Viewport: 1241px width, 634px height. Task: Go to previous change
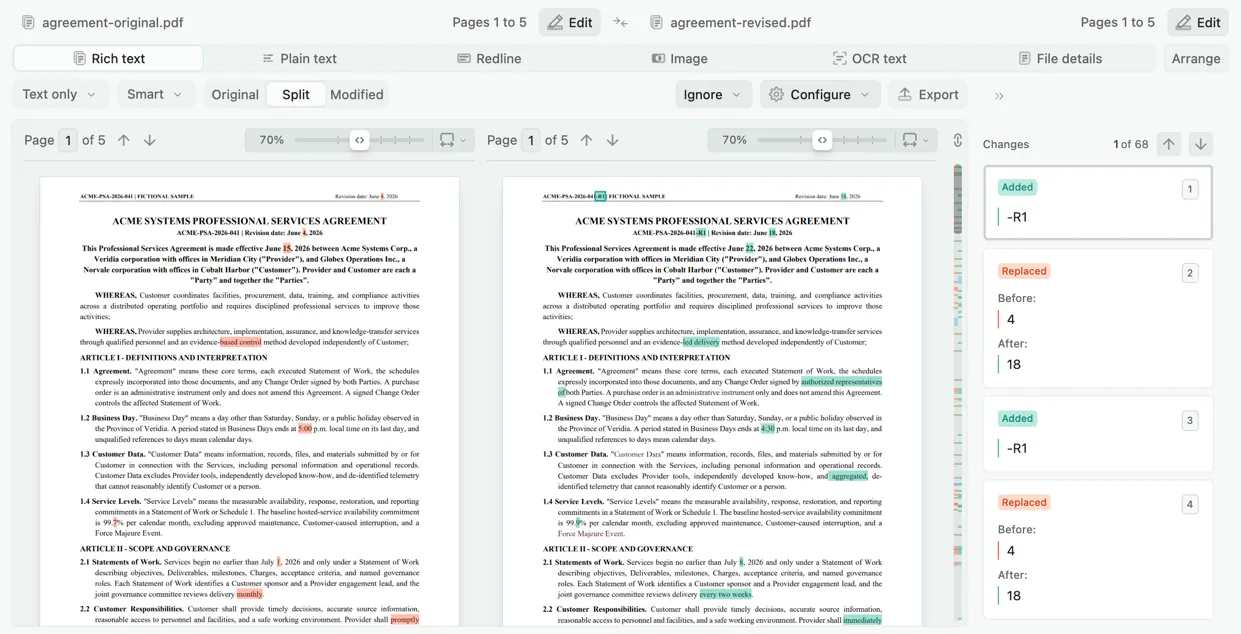pyautogui.click(x=1169, y=144)
